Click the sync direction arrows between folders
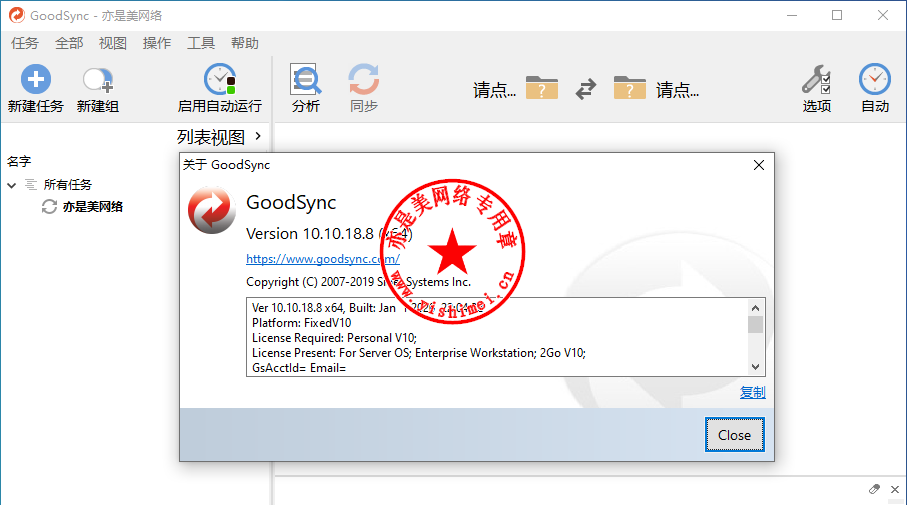This screenshot has width=907, height=505. click(x=586, y=89)
